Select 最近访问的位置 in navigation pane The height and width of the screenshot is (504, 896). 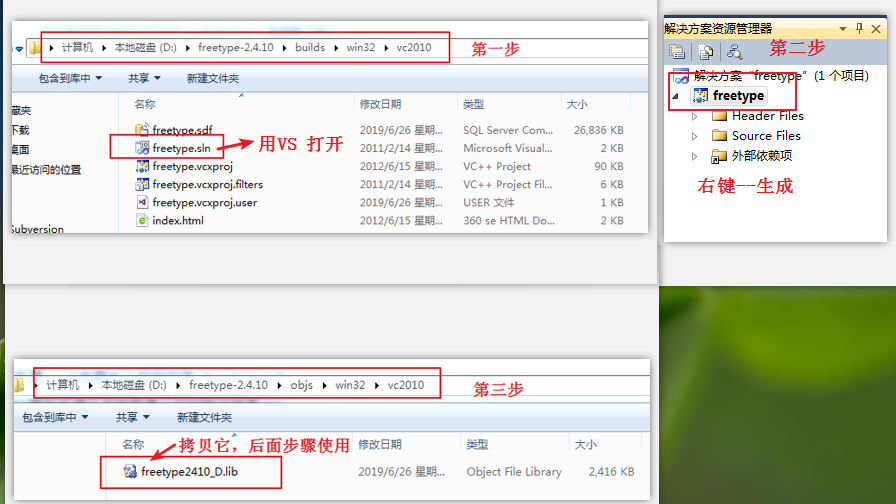point(46,169)
